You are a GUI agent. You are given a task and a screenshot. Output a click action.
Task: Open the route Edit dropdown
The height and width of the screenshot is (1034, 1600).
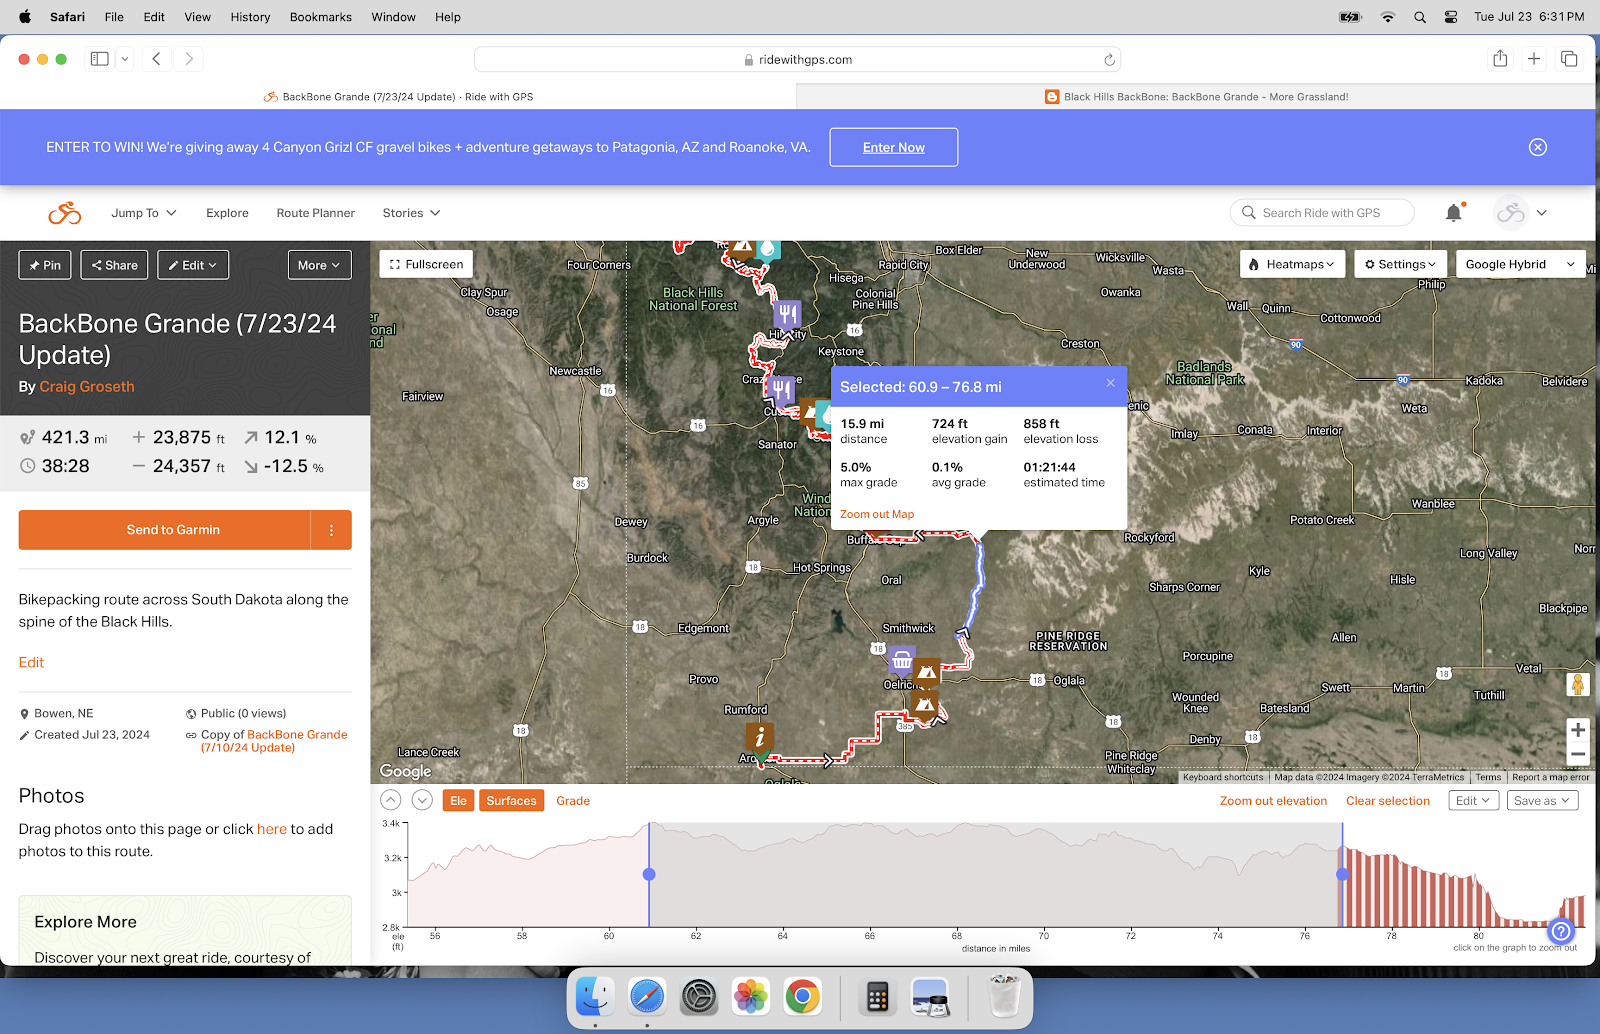coord(193,265)
